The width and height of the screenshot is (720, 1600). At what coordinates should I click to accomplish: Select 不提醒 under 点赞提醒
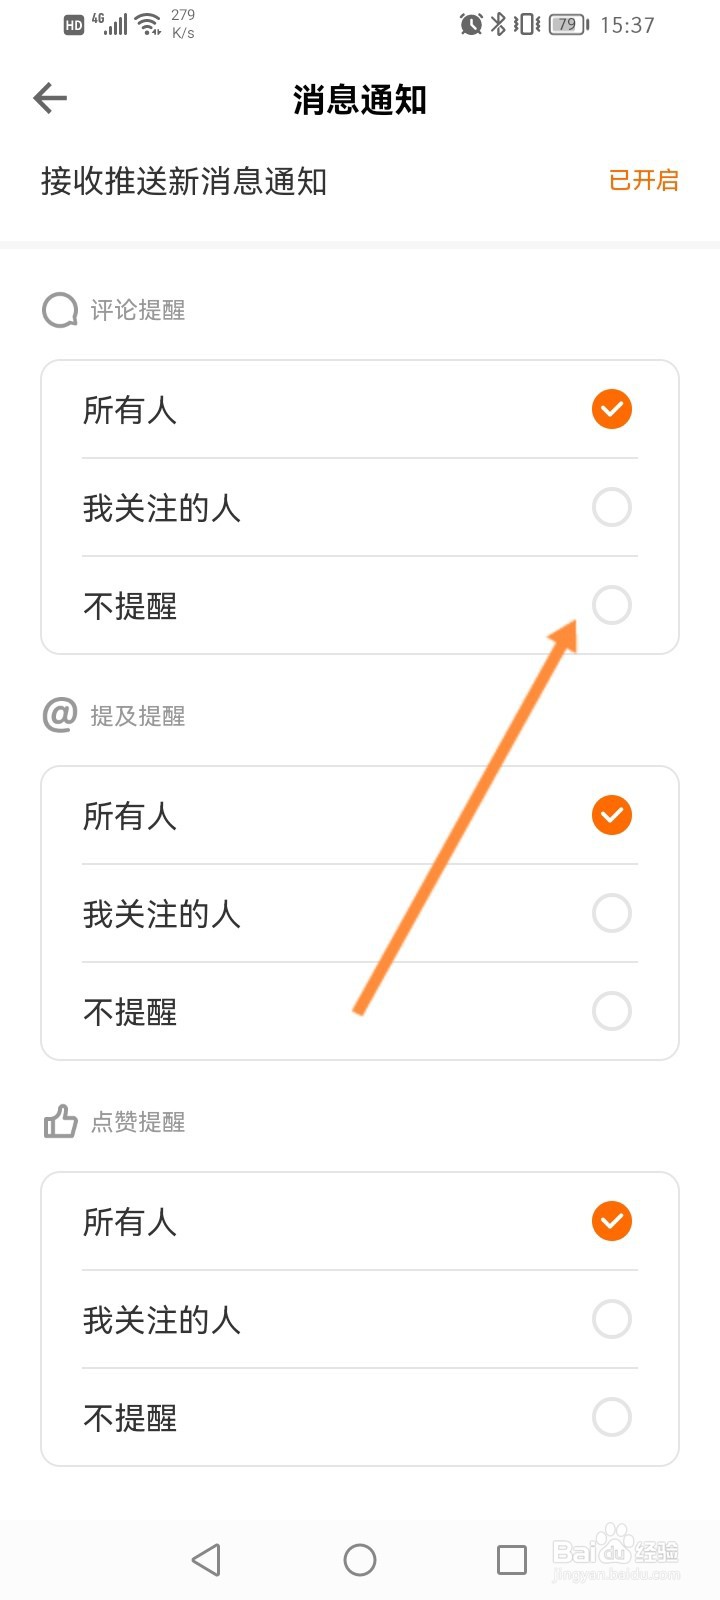tap(611, 1417)
